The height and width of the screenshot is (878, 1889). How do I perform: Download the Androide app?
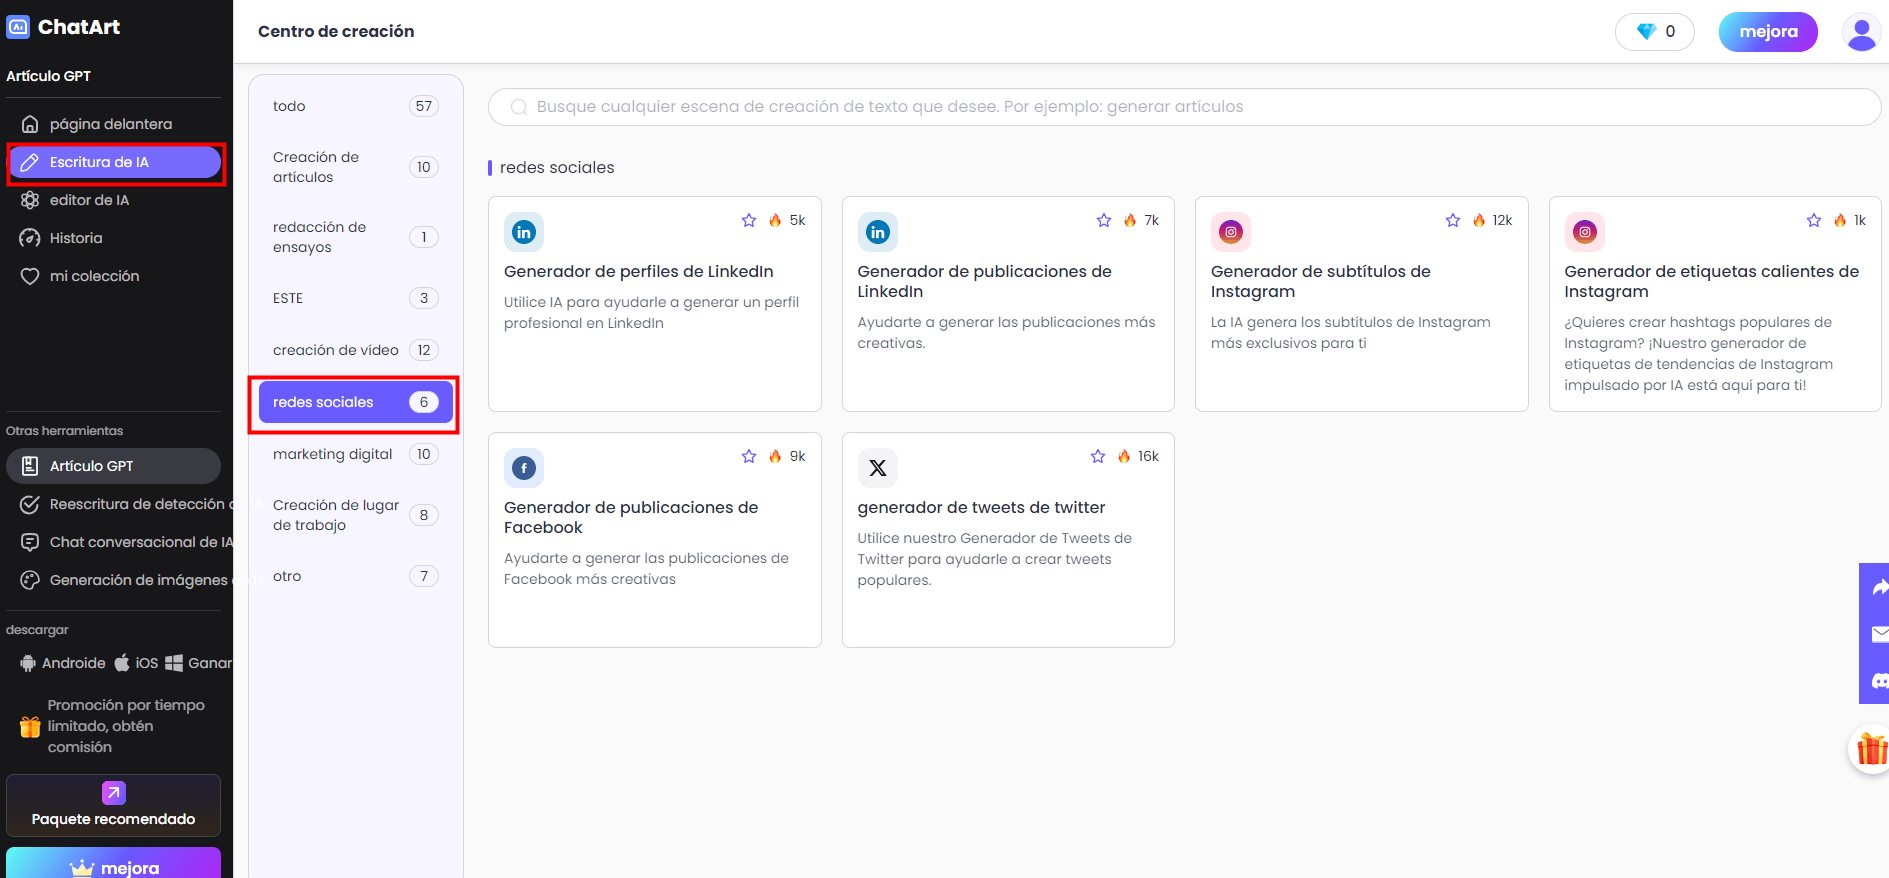coord(62,663)
